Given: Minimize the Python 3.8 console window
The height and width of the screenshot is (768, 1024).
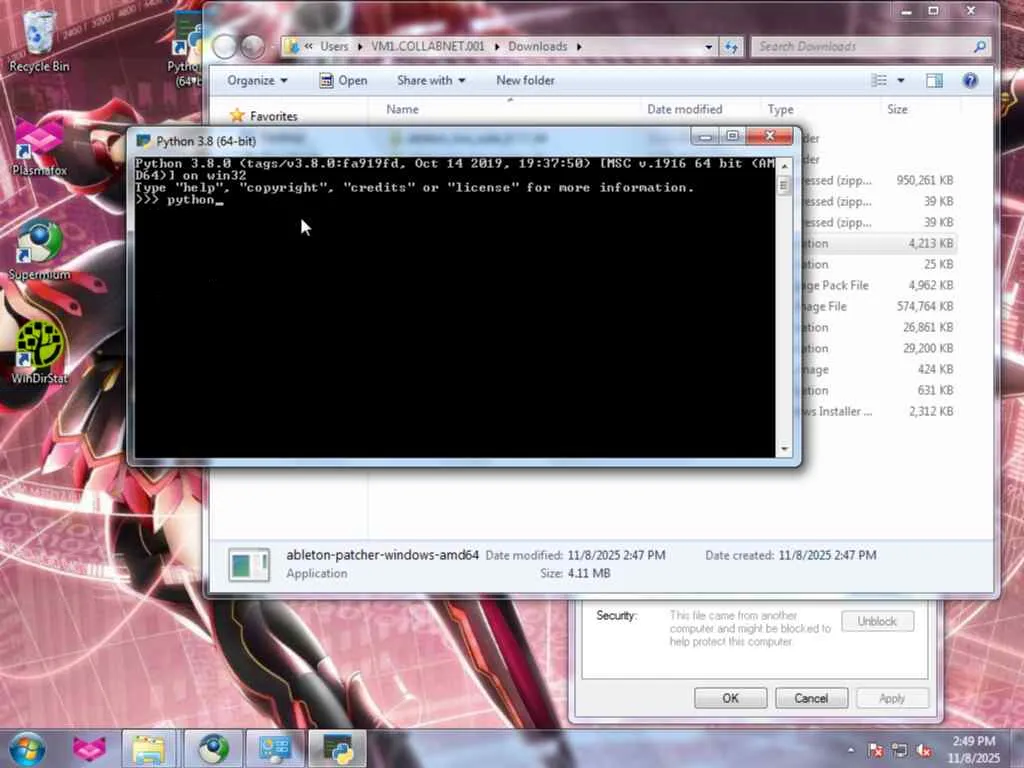Looking at the screenshot, I should pos(705,136).
